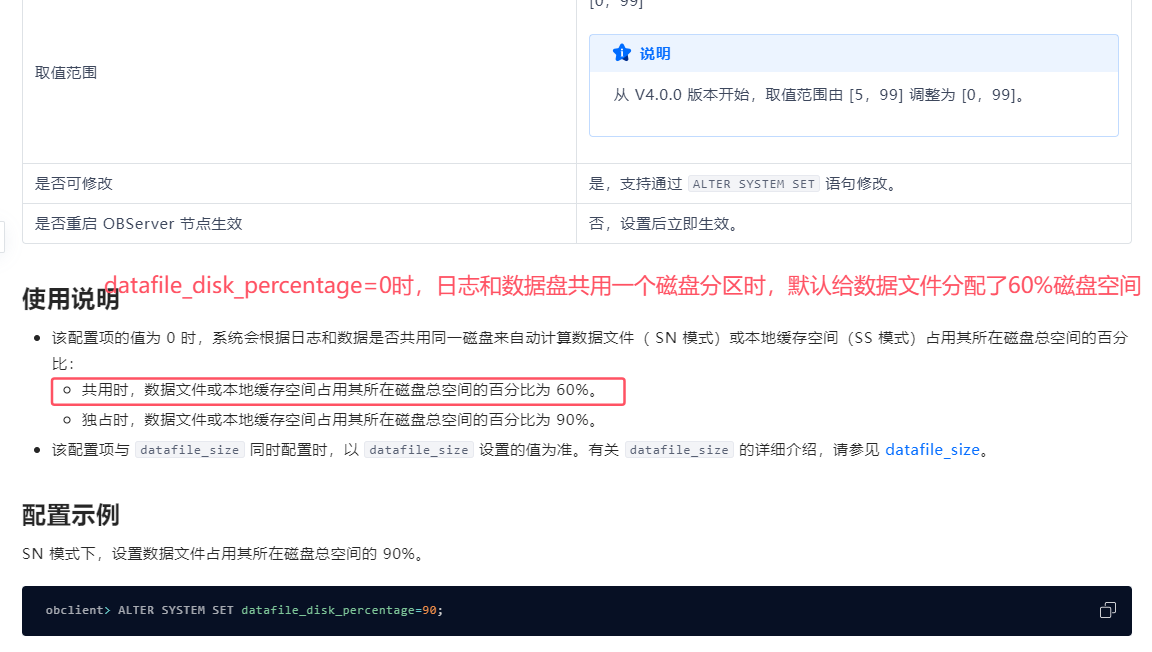
Task: Click the V4.0.0 version note text
Action: click(x=819, y=95)
